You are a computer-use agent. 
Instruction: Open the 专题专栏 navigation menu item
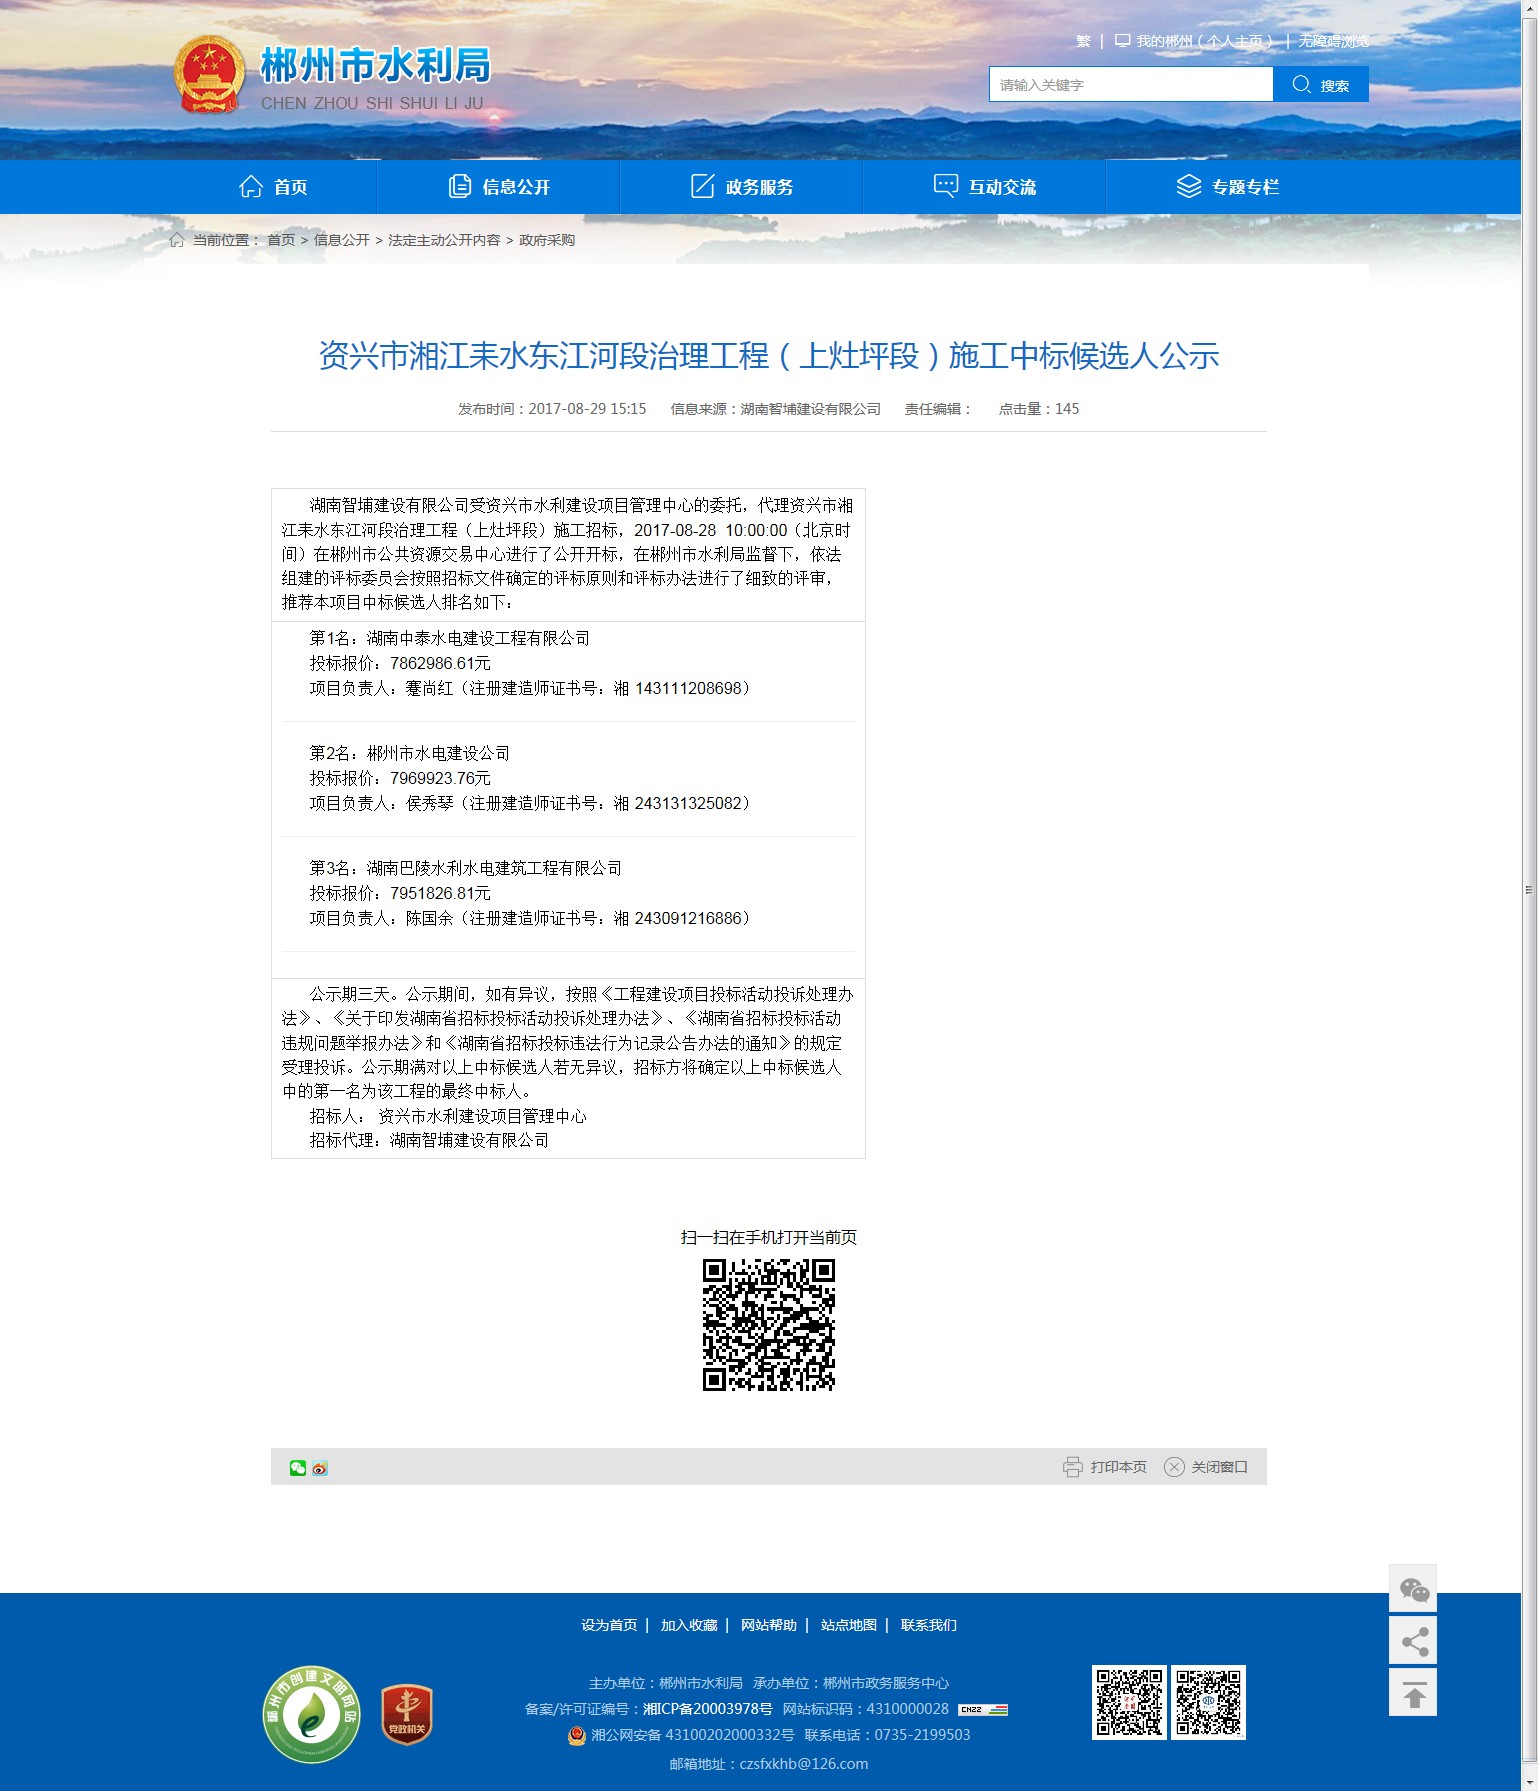[x=1228, y=187]
